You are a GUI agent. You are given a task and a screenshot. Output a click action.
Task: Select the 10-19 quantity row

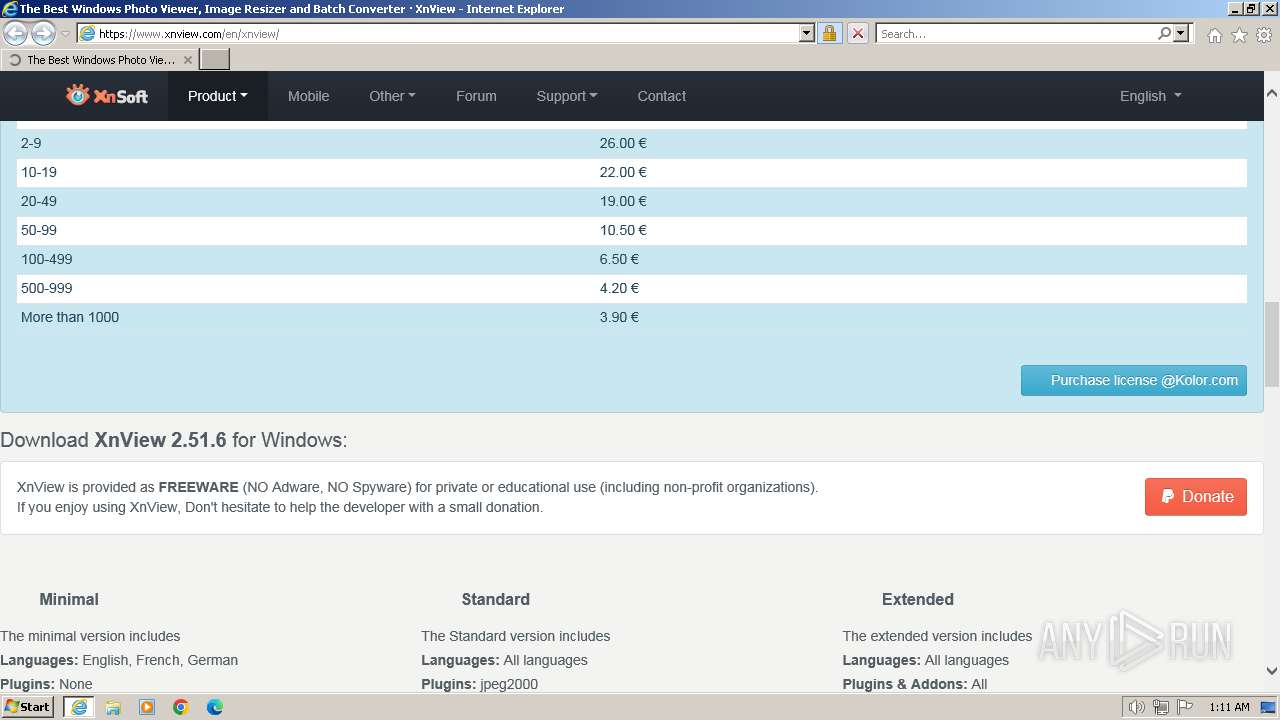pos(632,172)
